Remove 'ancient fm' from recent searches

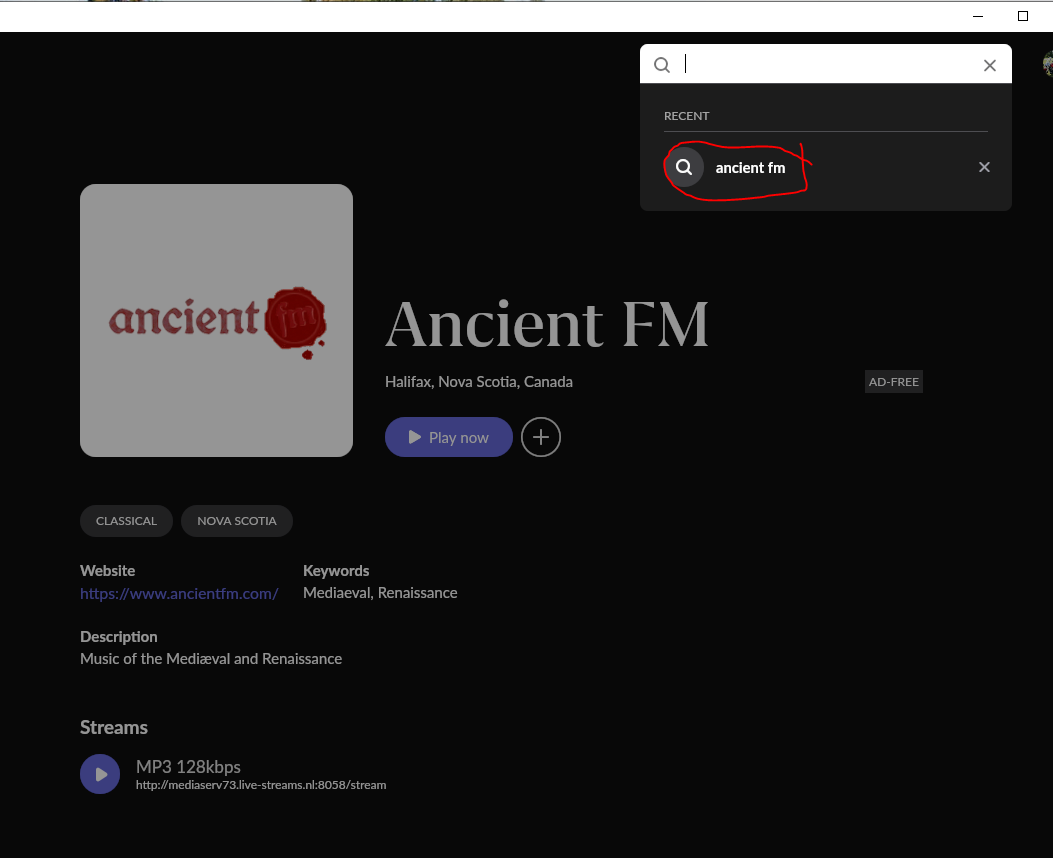point(984,167)
